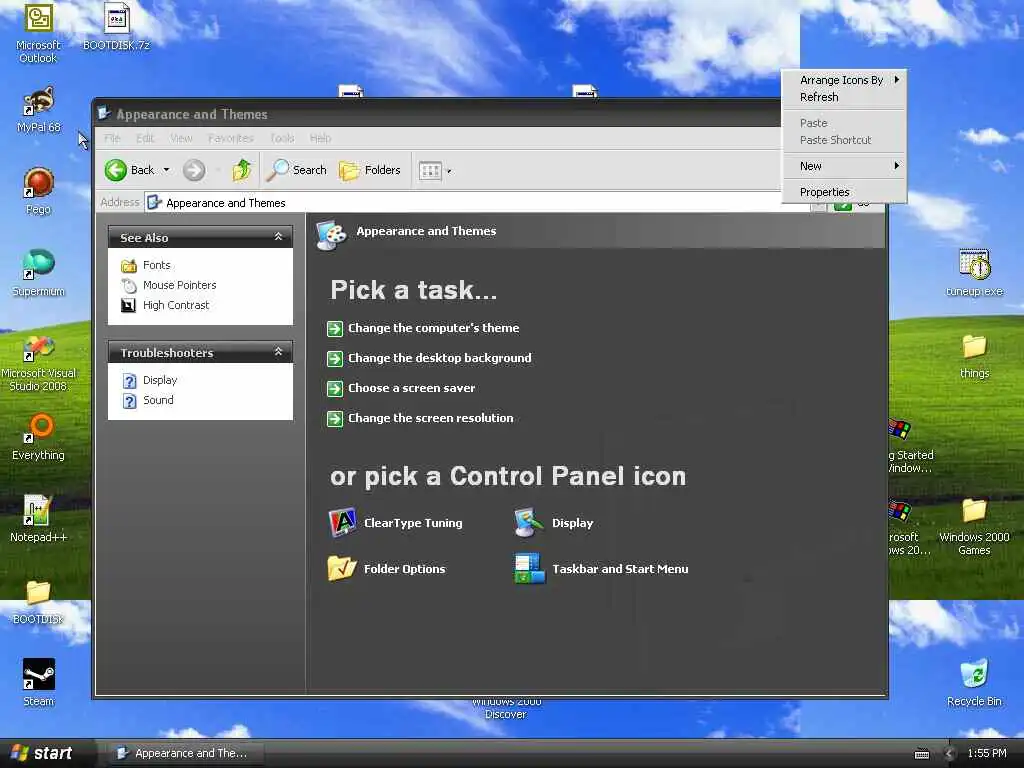Select the Steam desktop shortcut

coord(39,682)
